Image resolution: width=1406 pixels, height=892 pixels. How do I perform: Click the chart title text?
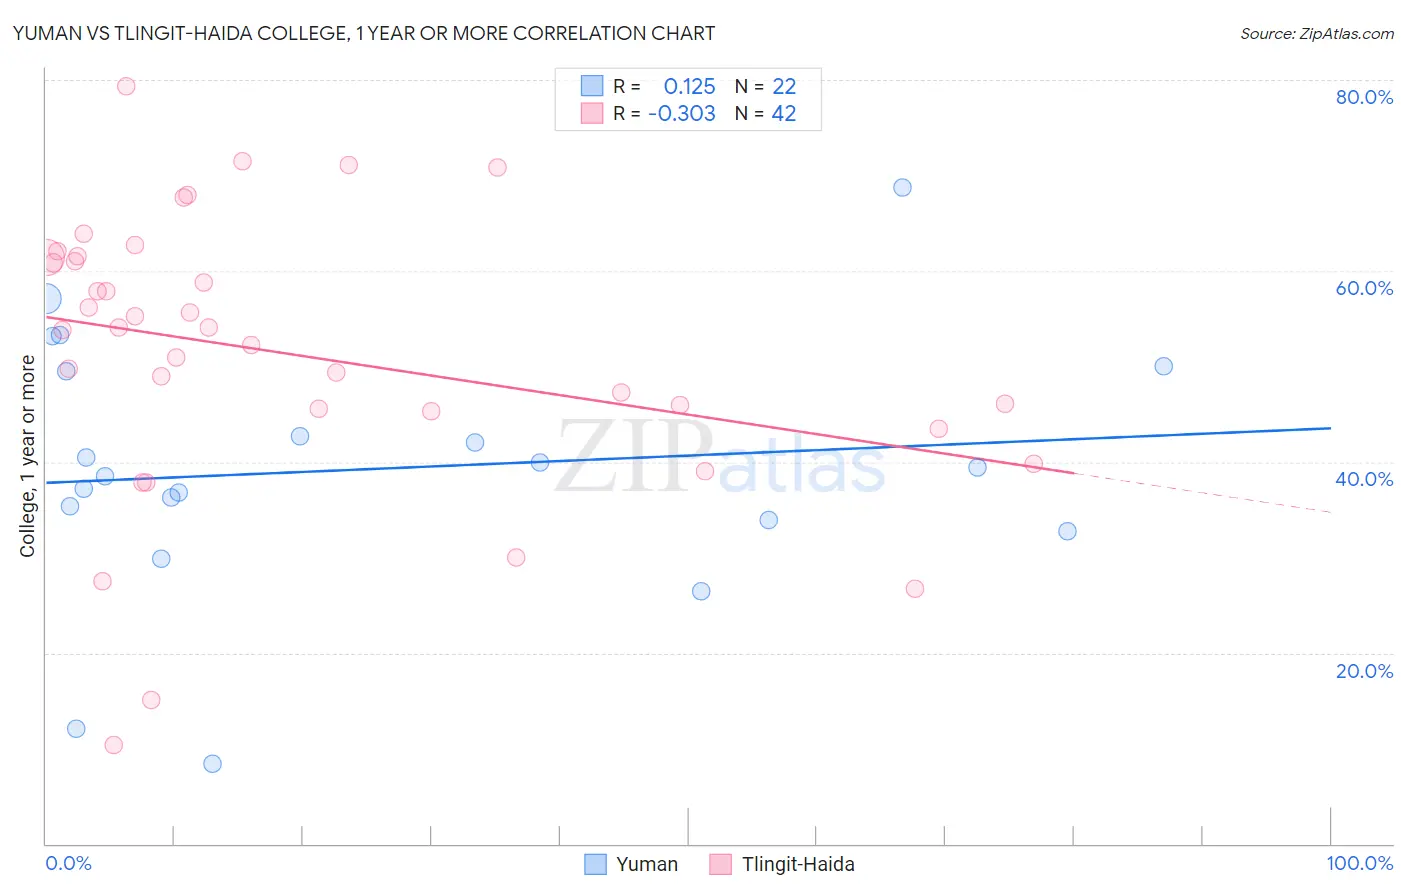(364, 33)
